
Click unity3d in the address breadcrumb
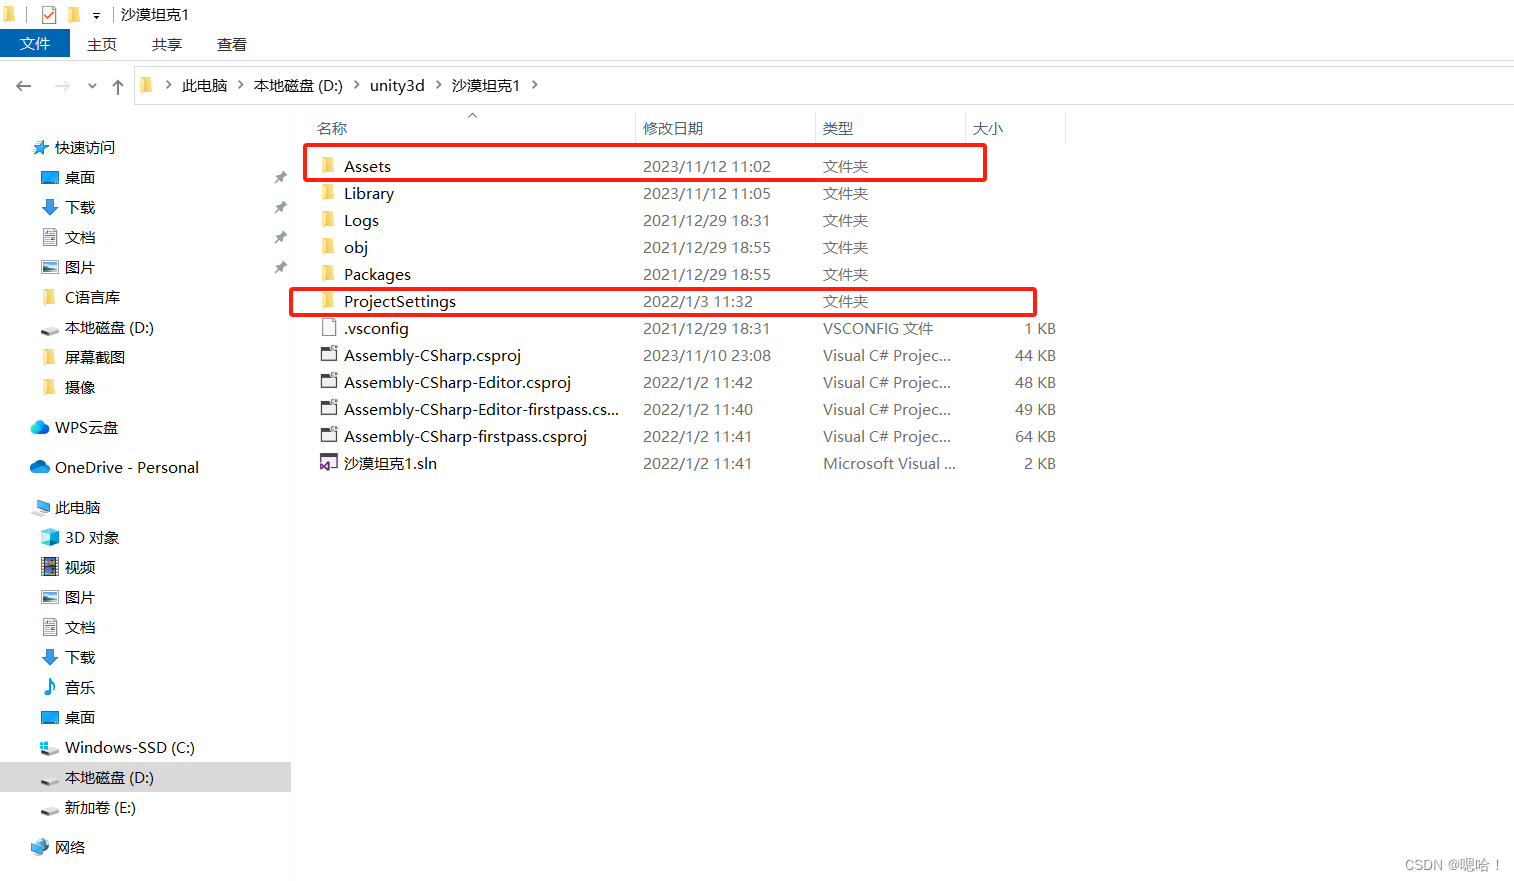pyautogui.click(x=397, y=85)
